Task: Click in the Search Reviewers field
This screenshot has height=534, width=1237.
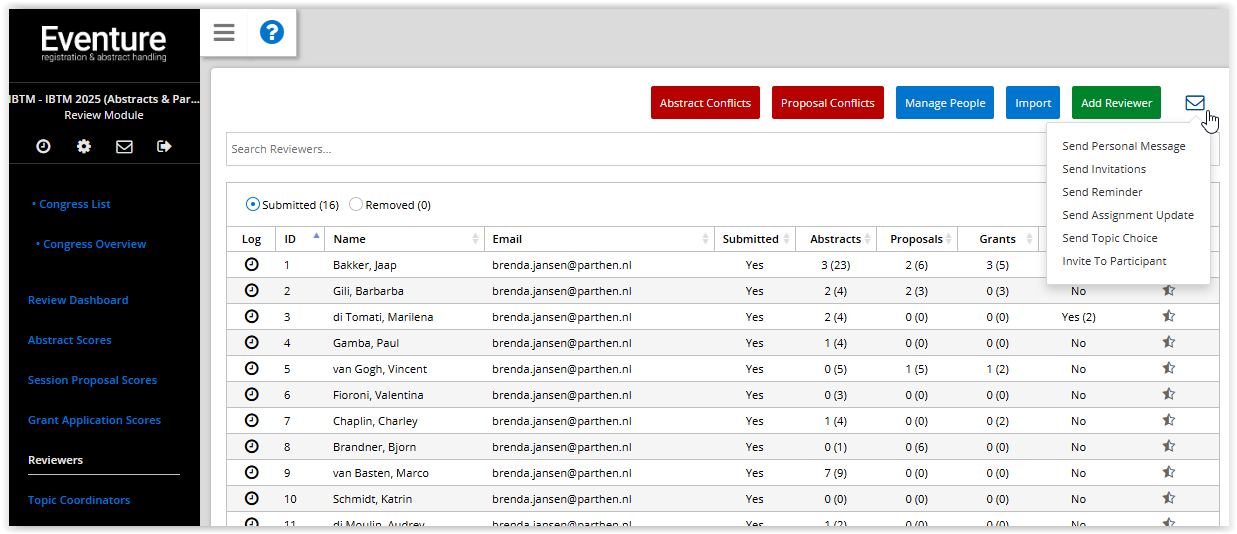Action: [630, 149]
